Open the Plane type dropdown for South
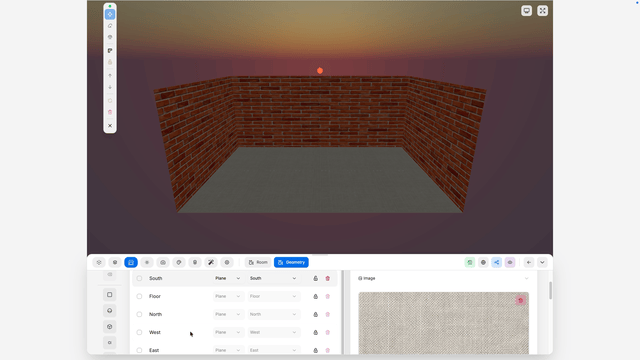 click(x=228, y=278)
